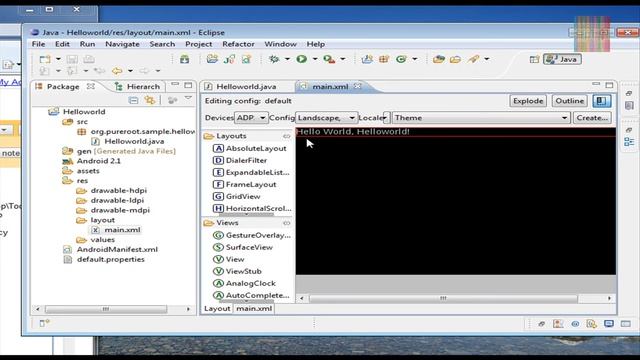Open the New Java Class dropdown arrow
The width and height of the screenshot is (640, 360).
(x=415, y=59)
